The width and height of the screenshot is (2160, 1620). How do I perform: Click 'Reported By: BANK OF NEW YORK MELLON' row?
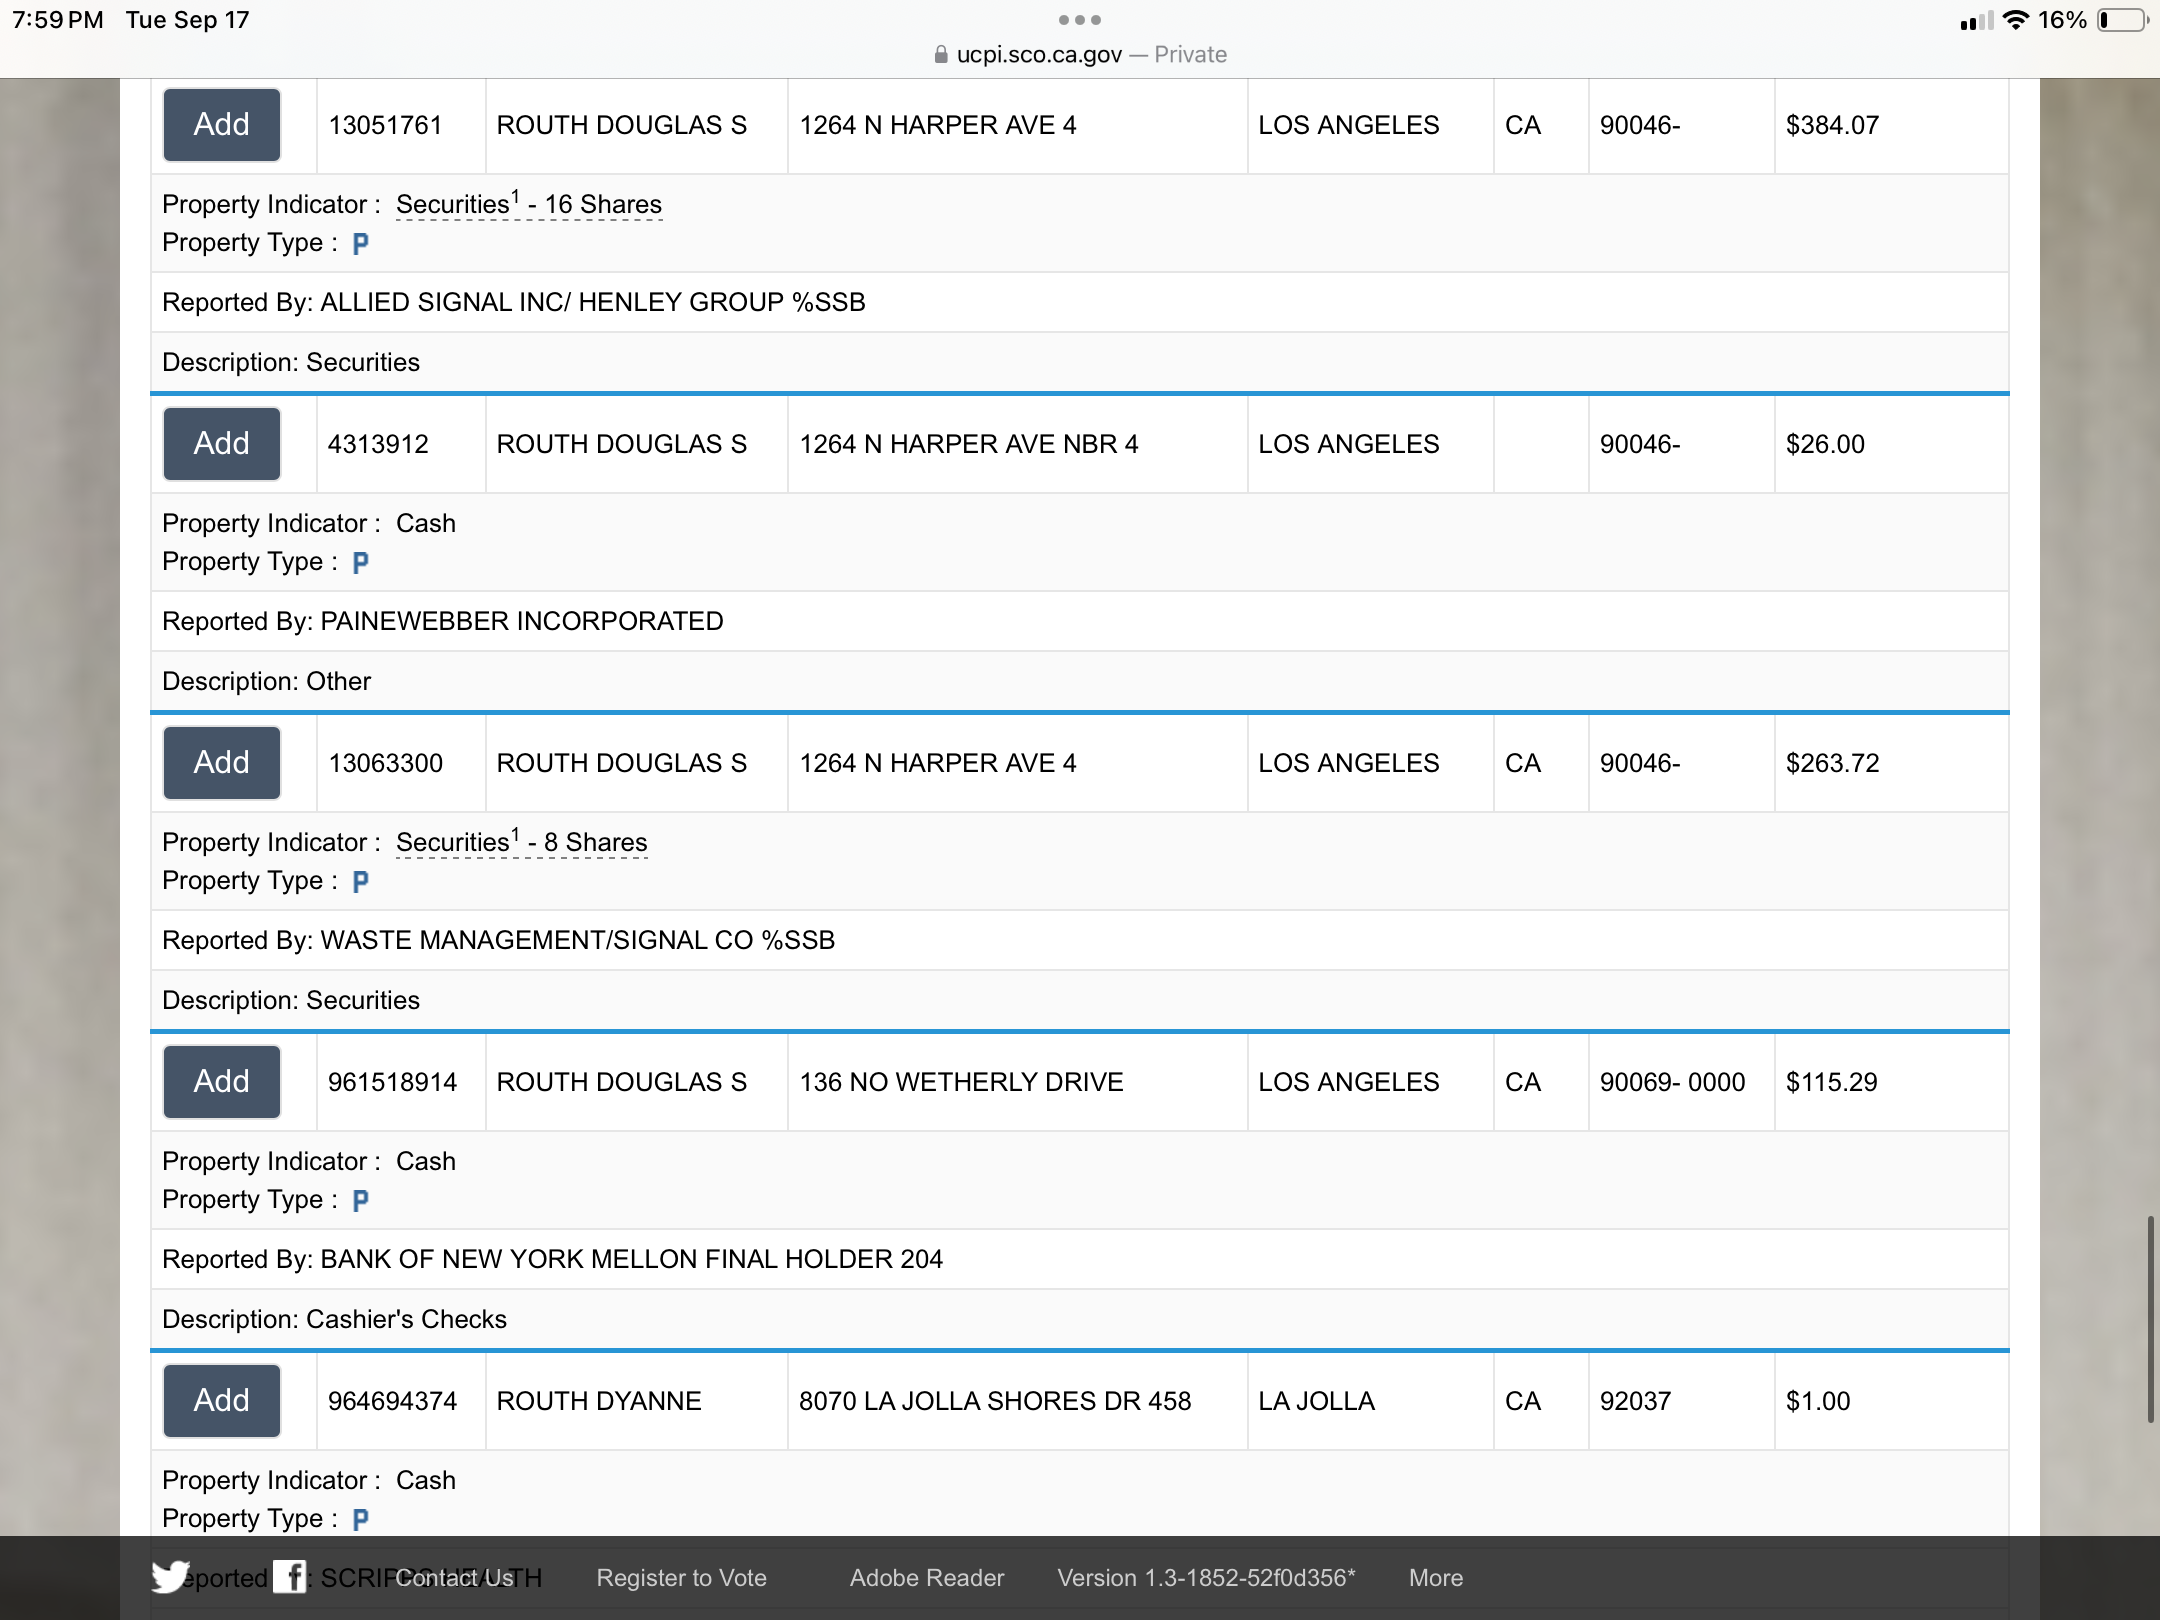(x=1079, y=1259)
